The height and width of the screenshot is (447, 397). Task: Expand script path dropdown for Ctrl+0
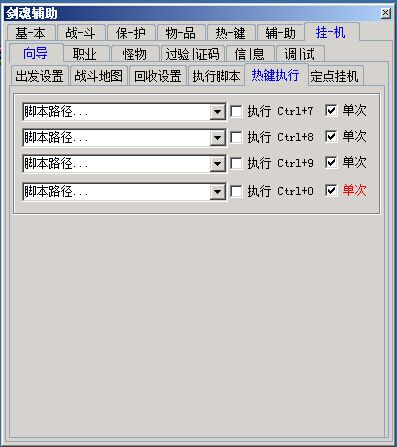217,192
